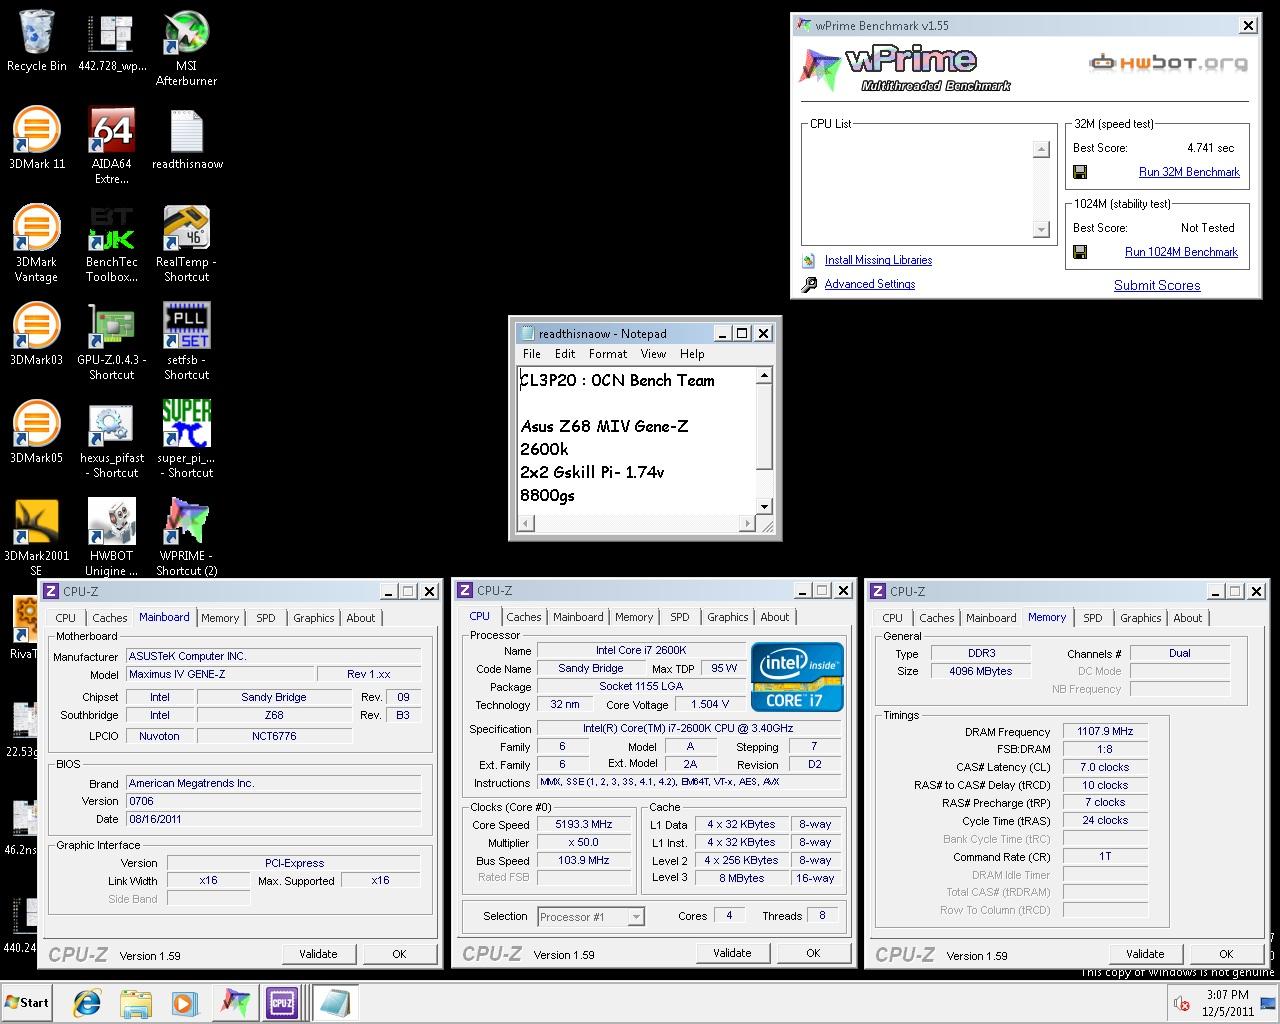The image size is (1280, 1024).
Task: Launch the 3DMark Vantage shortcut
Action: (x=36, y=244)
